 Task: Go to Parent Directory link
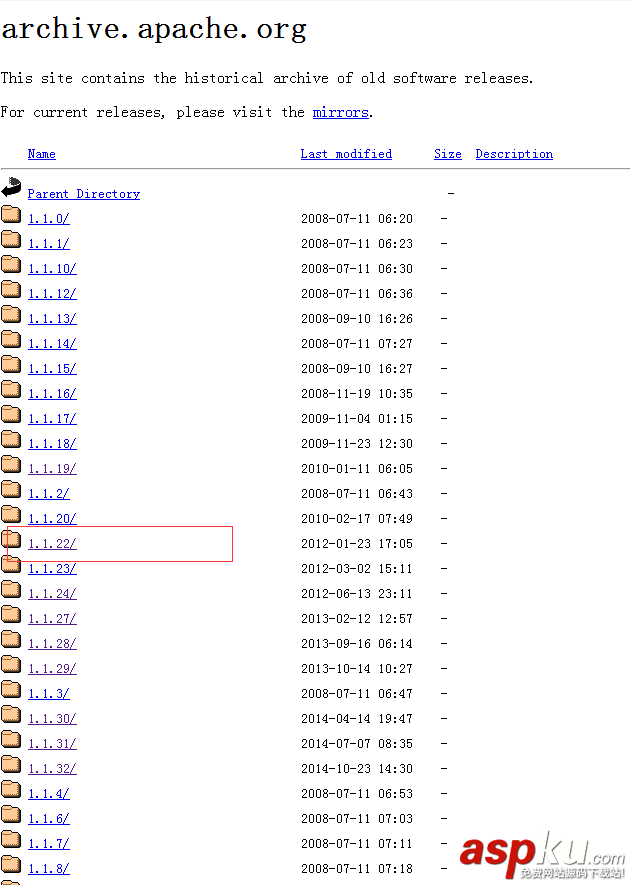[x=84, y=194]
